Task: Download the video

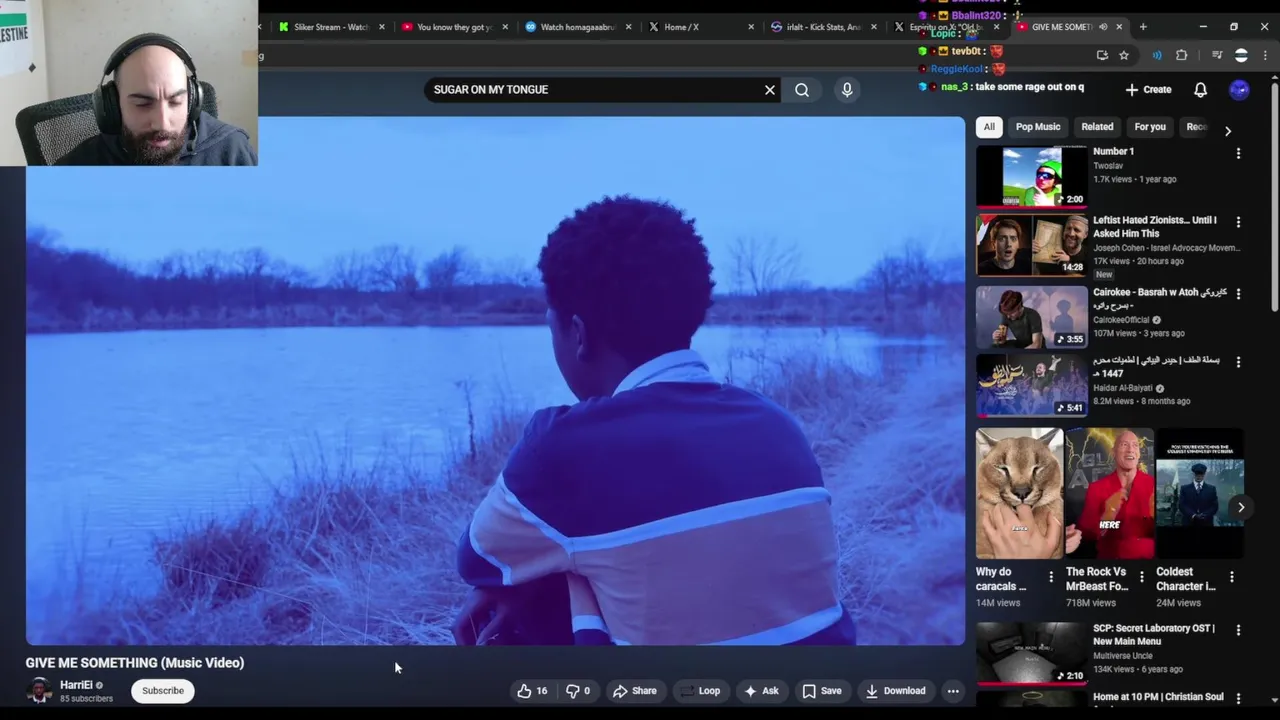Action: tap(896, 691)
